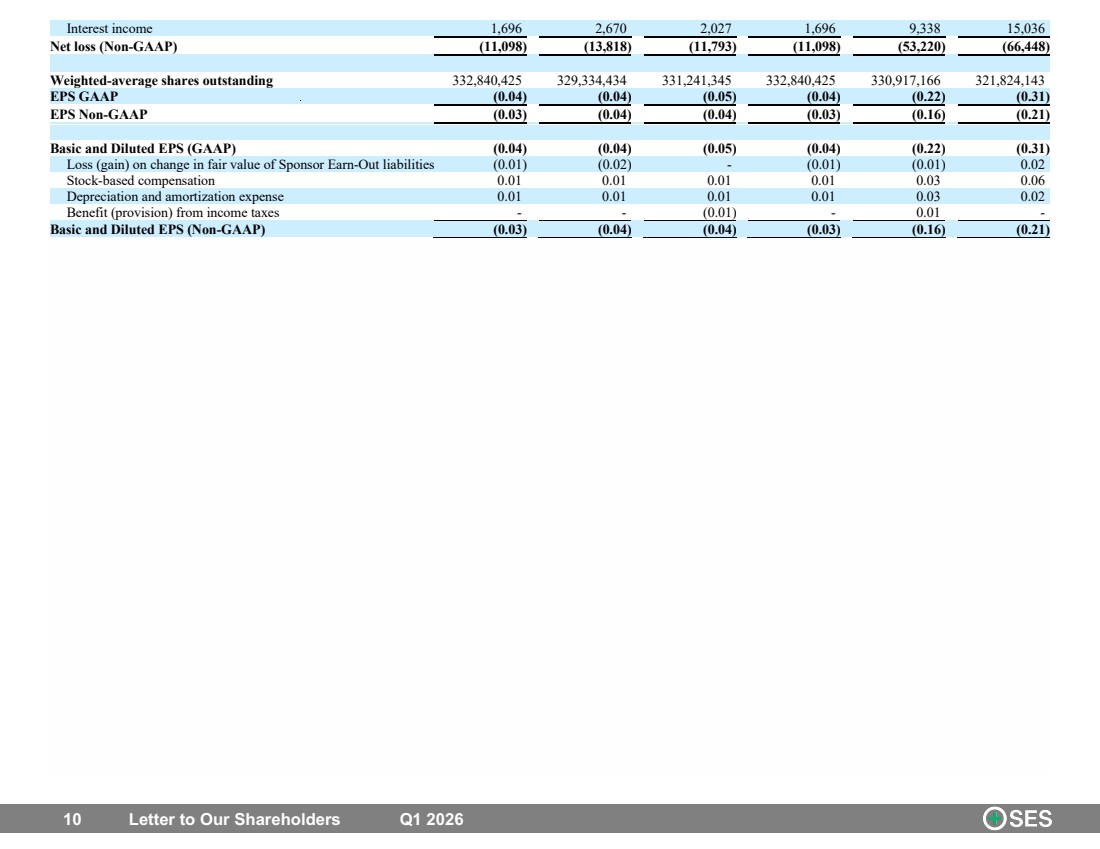Click the SES logo icon in footer
This screenshot has height=849, width=1100.
point(994,819)
